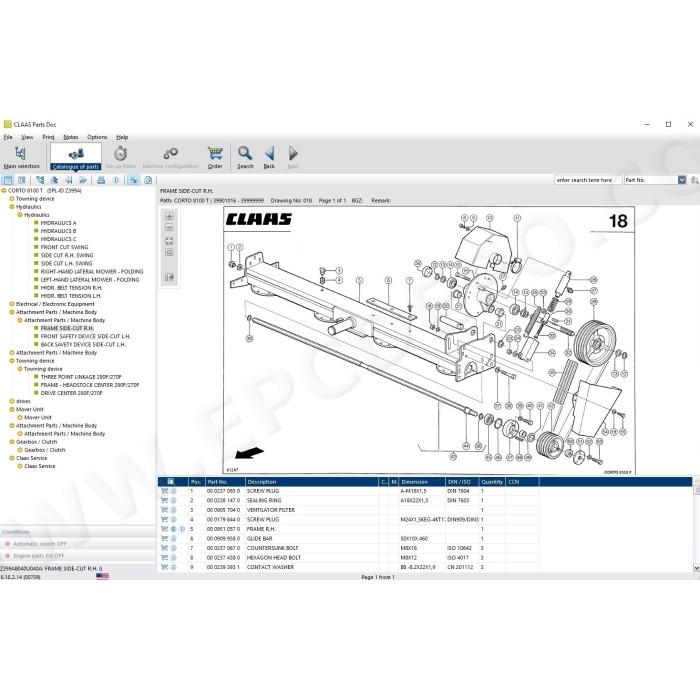Expand Electrical / Electronic Equipment node
Image resolution: width=700 pixels, height=700 pixels.
[x=12, y=304]
